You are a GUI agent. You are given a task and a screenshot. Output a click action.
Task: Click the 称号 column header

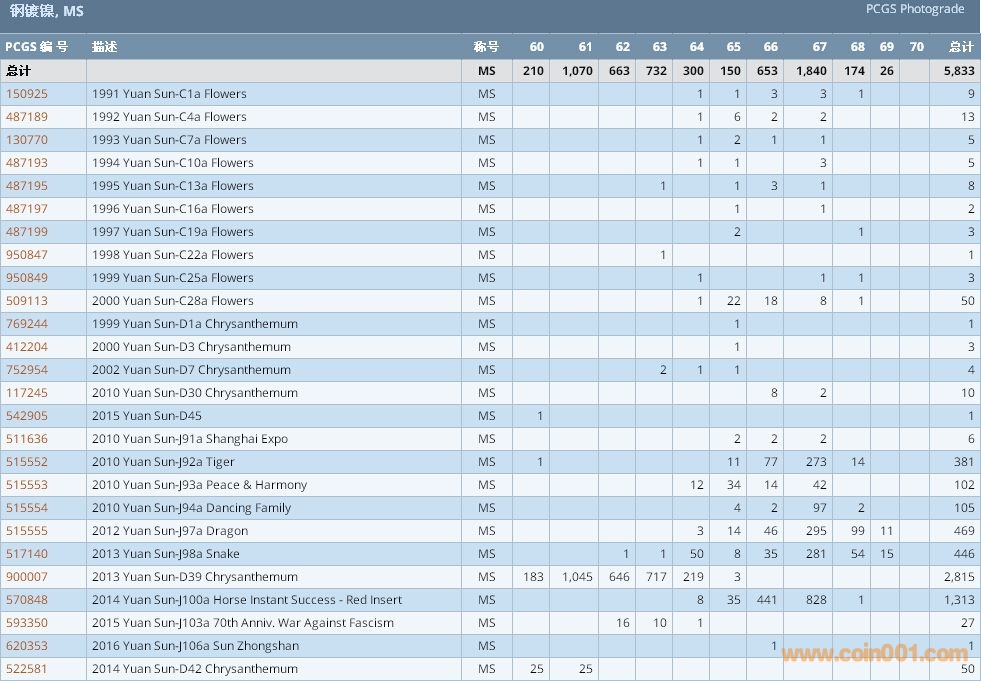[486, 47]
